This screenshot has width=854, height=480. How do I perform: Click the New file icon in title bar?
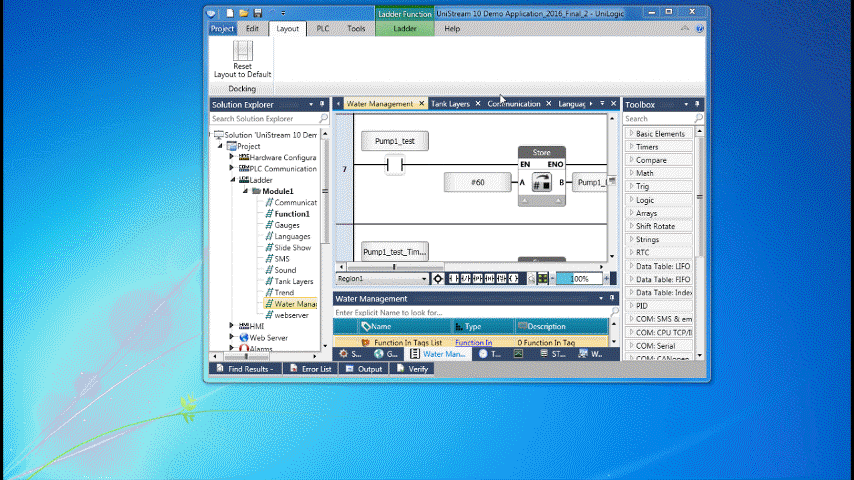coord(229,13)
